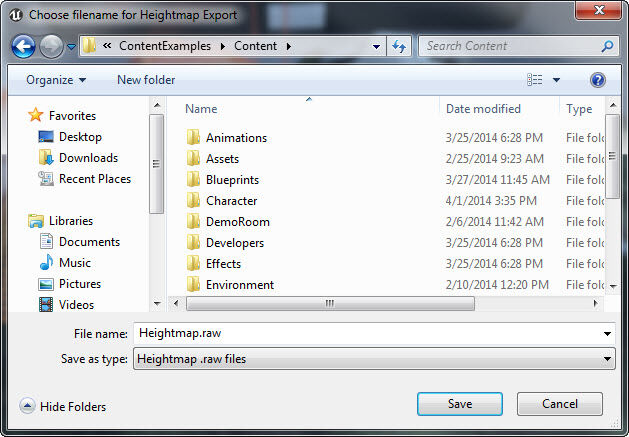This screenshot has width=629, height=437.
Task: Click the horizontal scrollbar left arrow
Action: (x=176, y=303)
